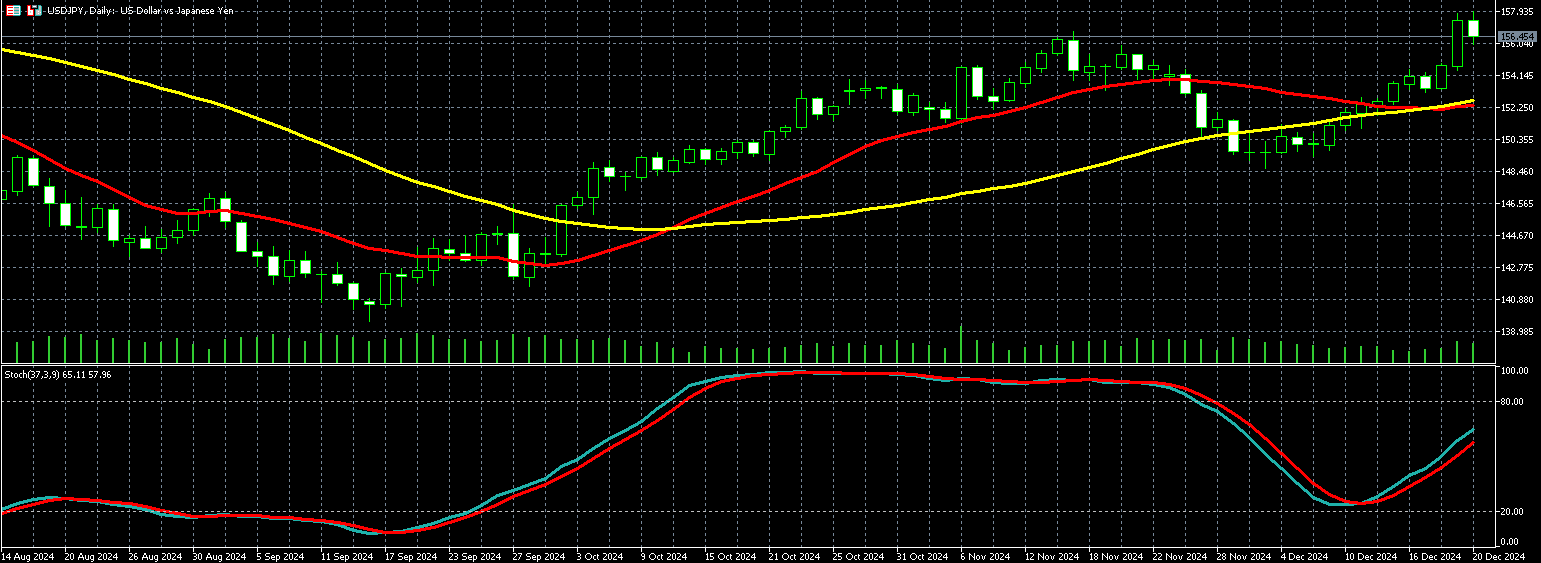Click the 17 Sep 2024 date label
This screenshot has height=563, width=1541.
[x=411, y=556]
